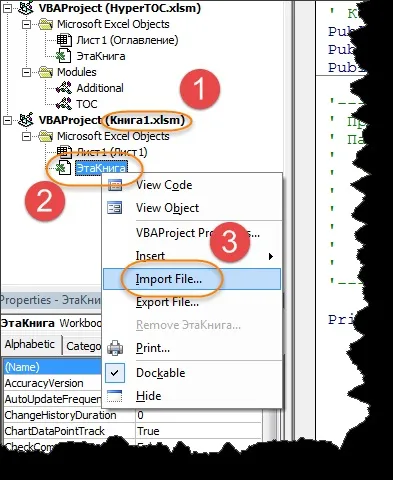Viewport: 393px width, 480px height.
Task: Select the Additional module label
Action: point(100,88)
